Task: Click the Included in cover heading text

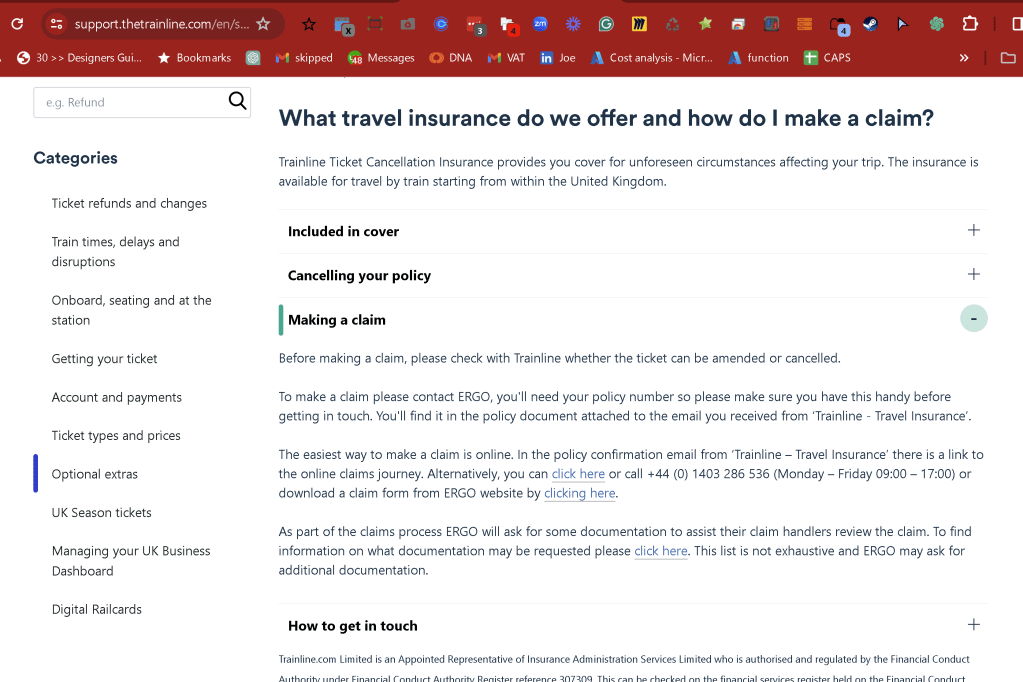Action: [343, 232]
